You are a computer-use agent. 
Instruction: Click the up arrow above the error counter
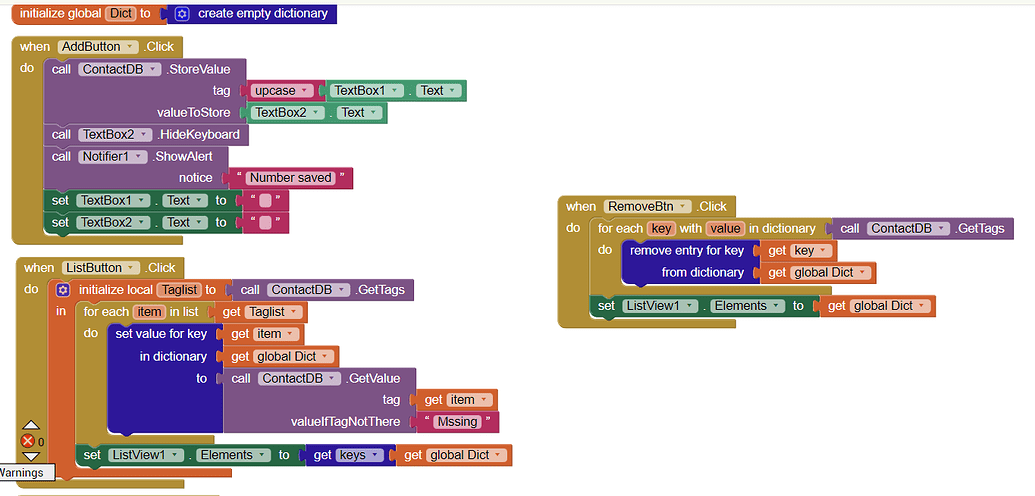[30, 426]
